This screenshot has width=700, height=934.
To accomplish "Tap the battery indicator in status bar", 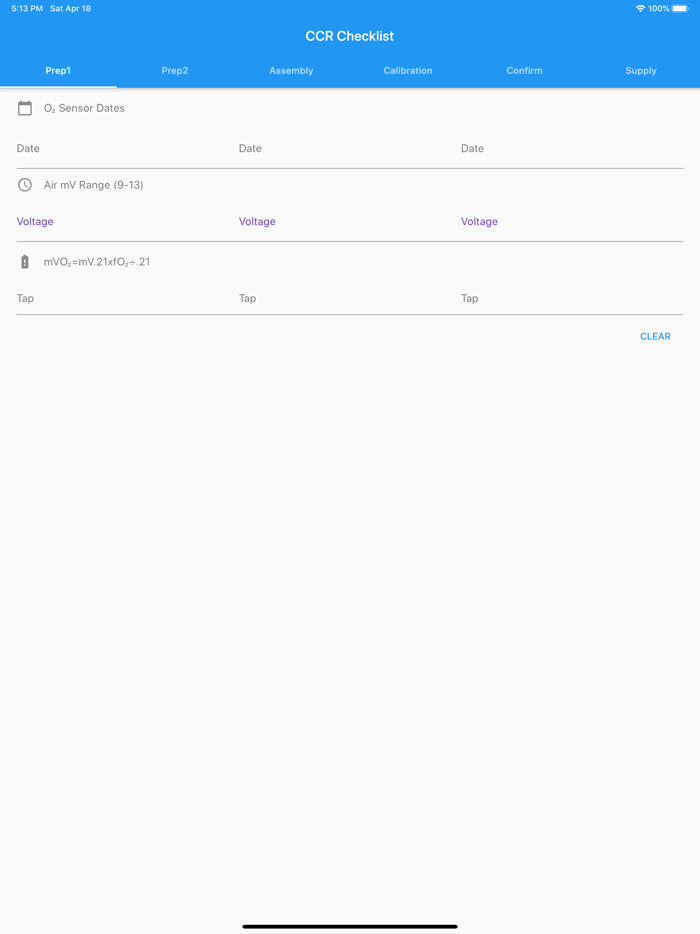I will coord(680,9).
